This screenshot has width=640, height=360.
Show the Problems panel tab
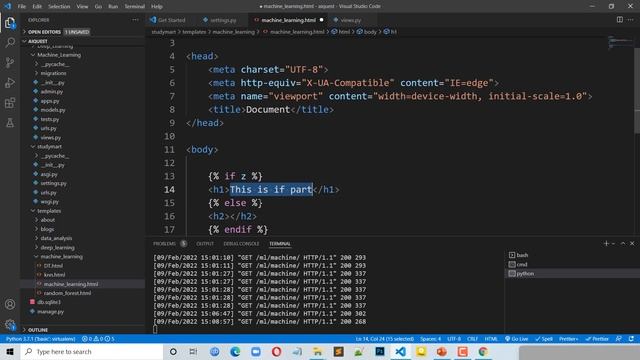pos(164,243)
